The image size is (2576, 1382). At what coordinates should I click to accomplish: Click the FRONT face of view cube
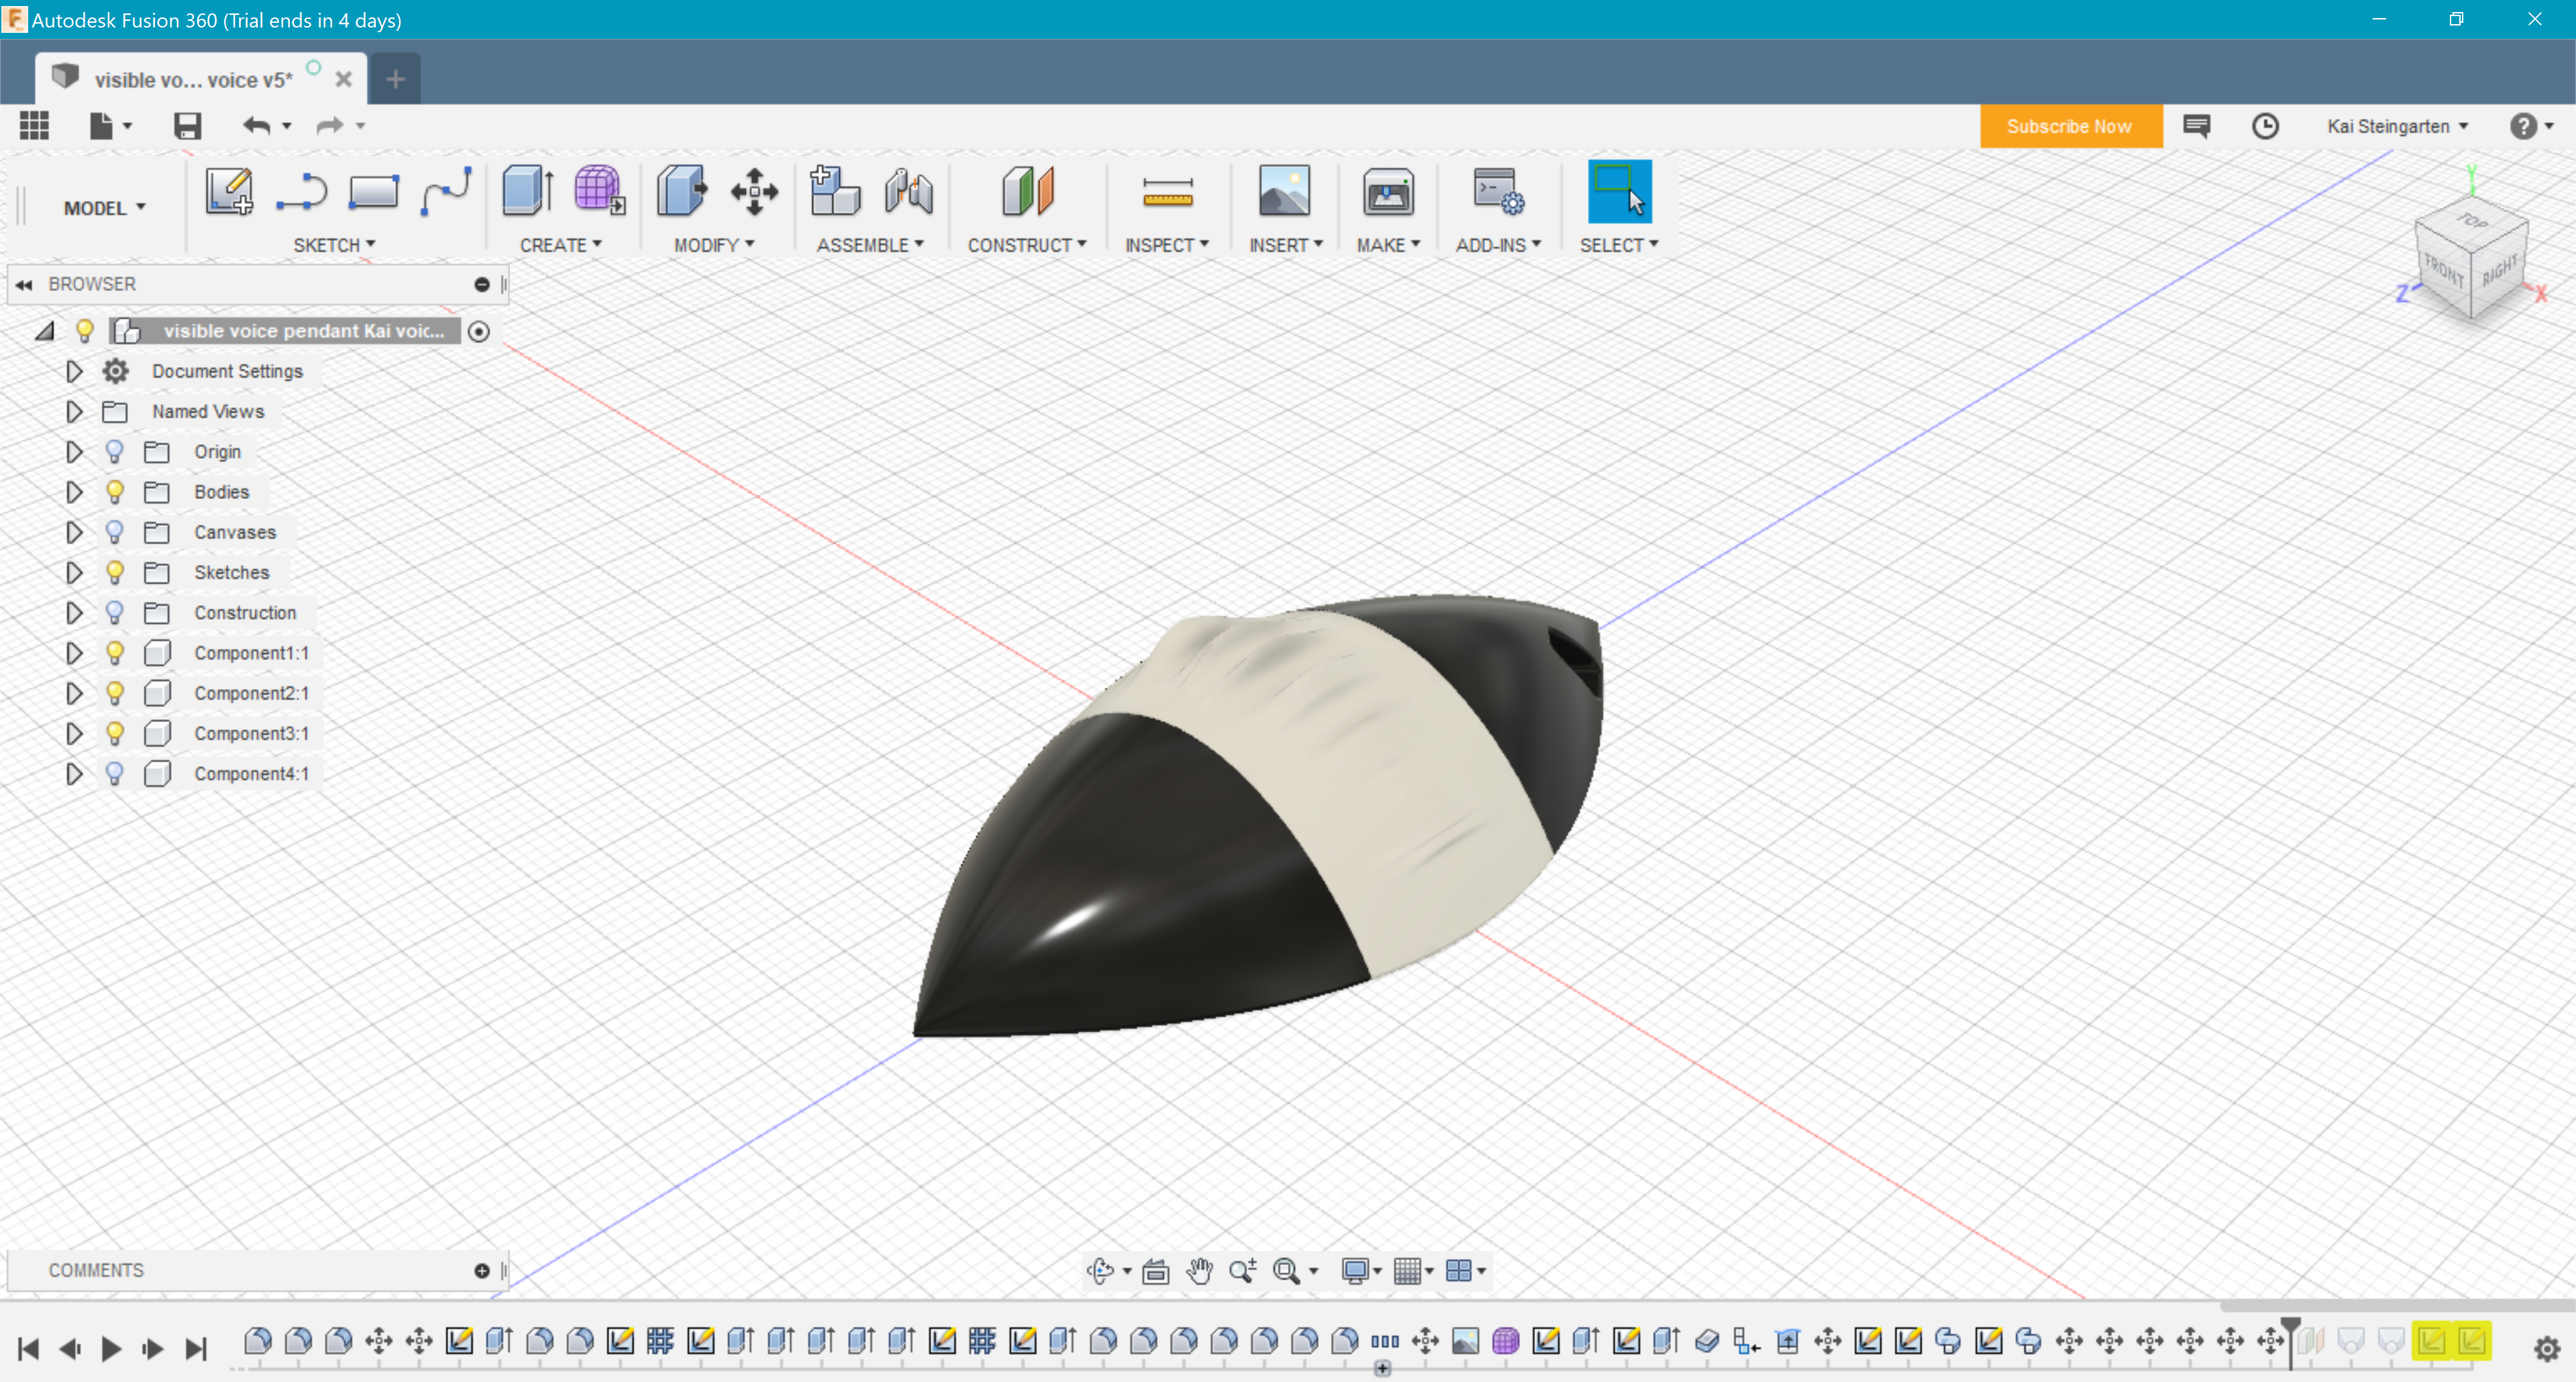[x=2443, y=271]
